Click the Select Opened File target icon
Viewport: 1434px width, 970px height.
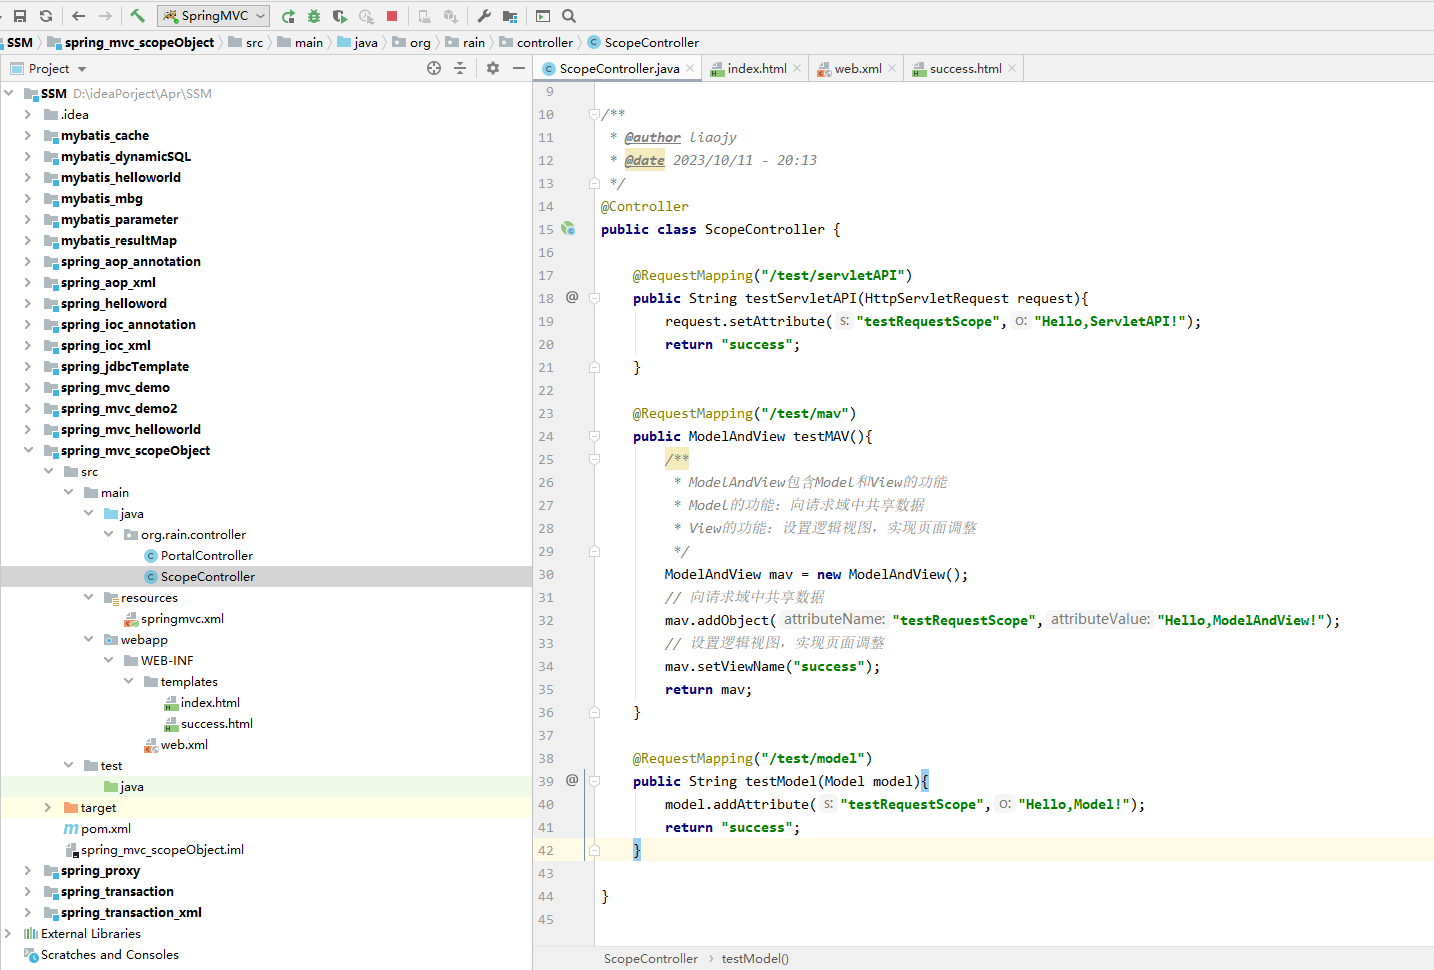pyautogui.click(x=434, y=68)
